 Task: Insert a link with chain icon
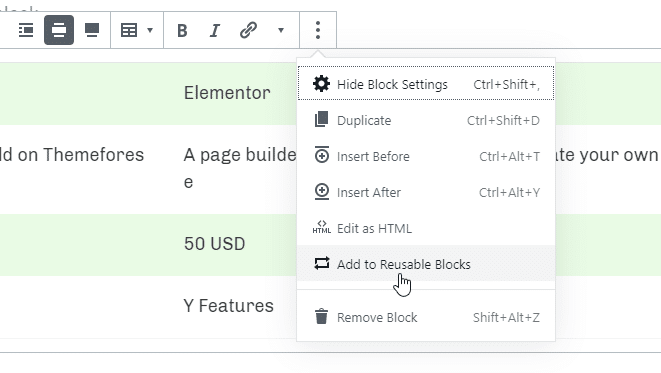click(x=248, y=30)
